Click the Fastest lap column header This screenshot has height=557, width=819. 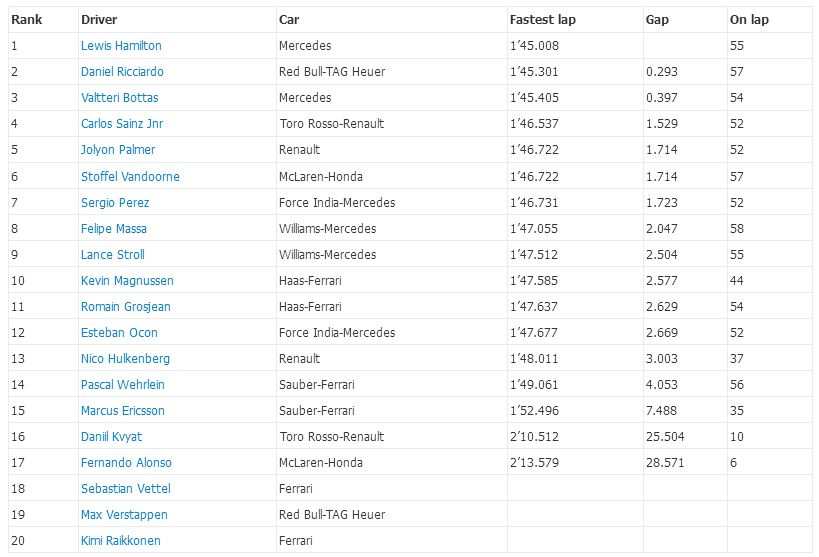tap(543, 20)
